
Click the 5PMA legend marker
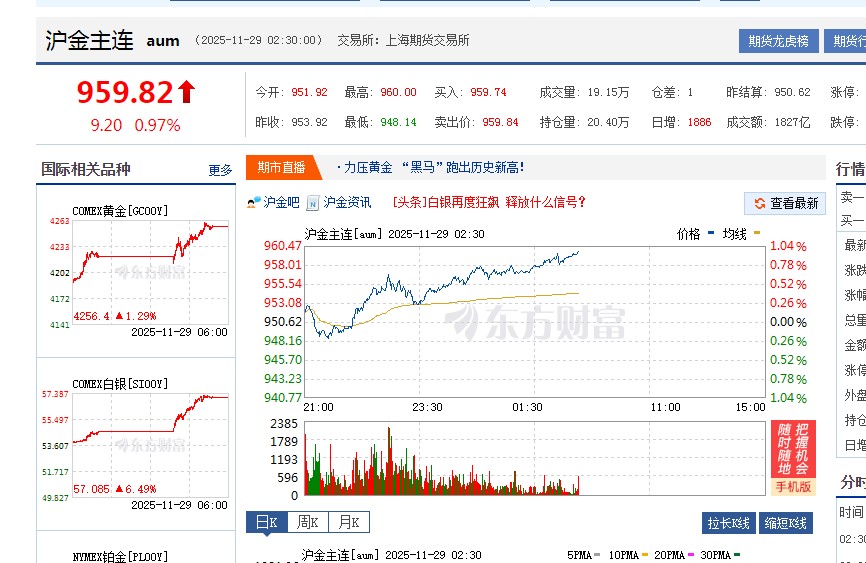[x=597, y=555]
